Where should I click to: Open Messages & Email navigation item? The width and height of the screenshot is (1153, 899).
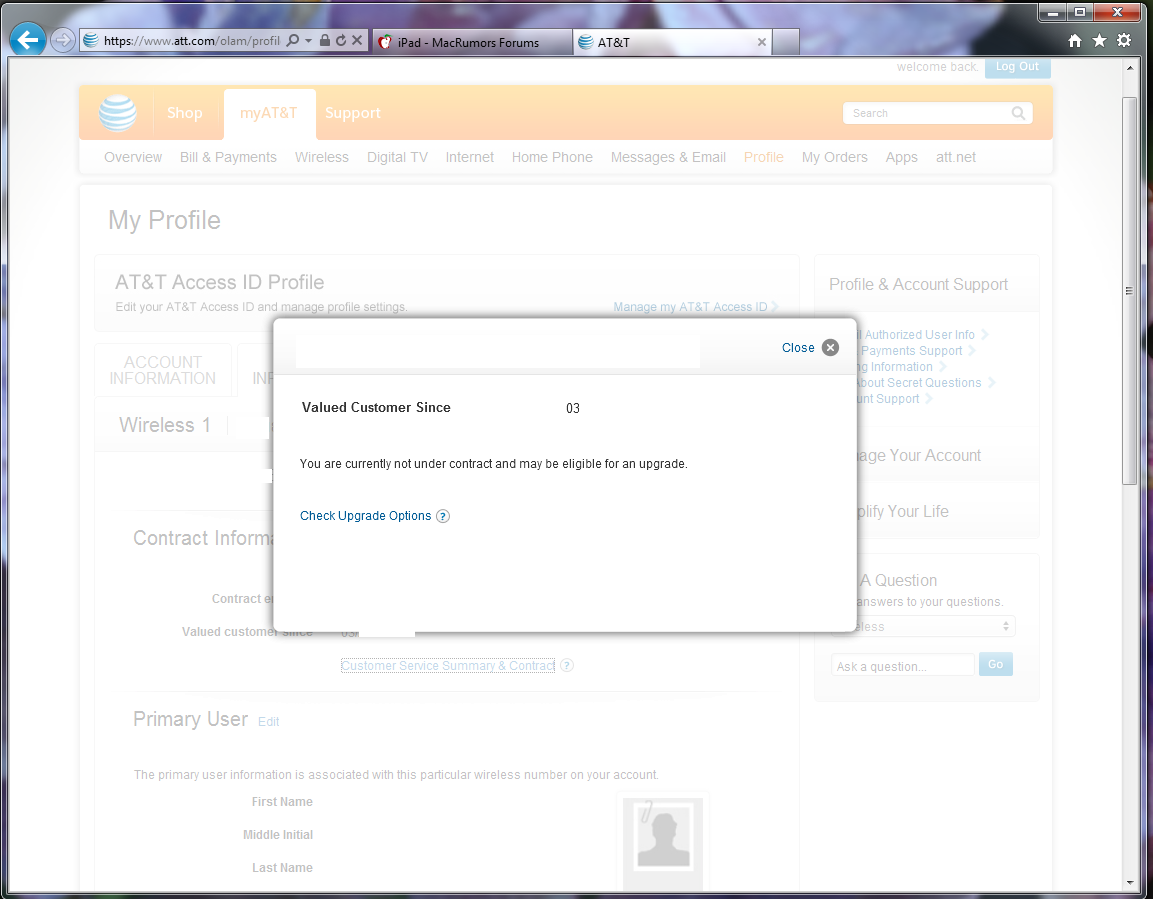[668, 157]
